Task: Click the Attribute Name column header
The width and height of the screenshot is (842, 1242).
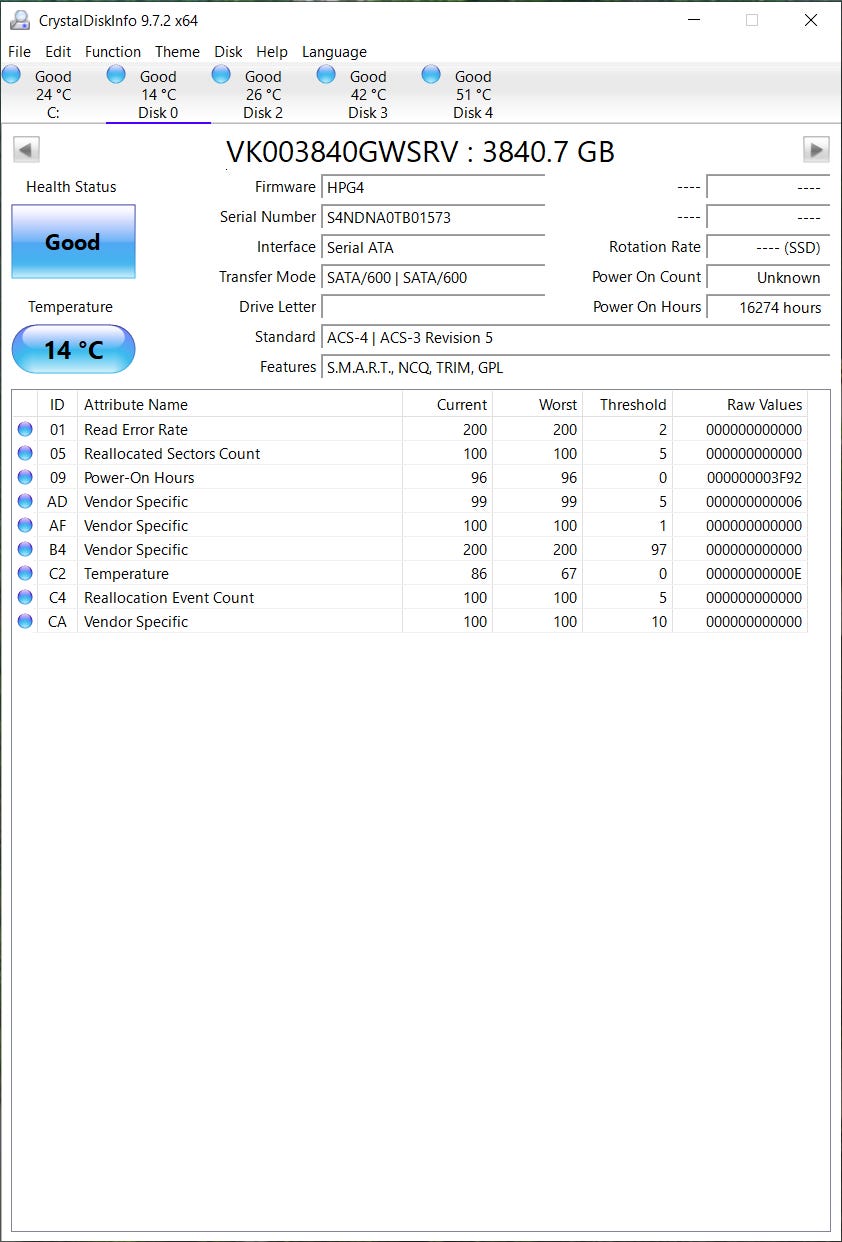Action: pos(240,405)
